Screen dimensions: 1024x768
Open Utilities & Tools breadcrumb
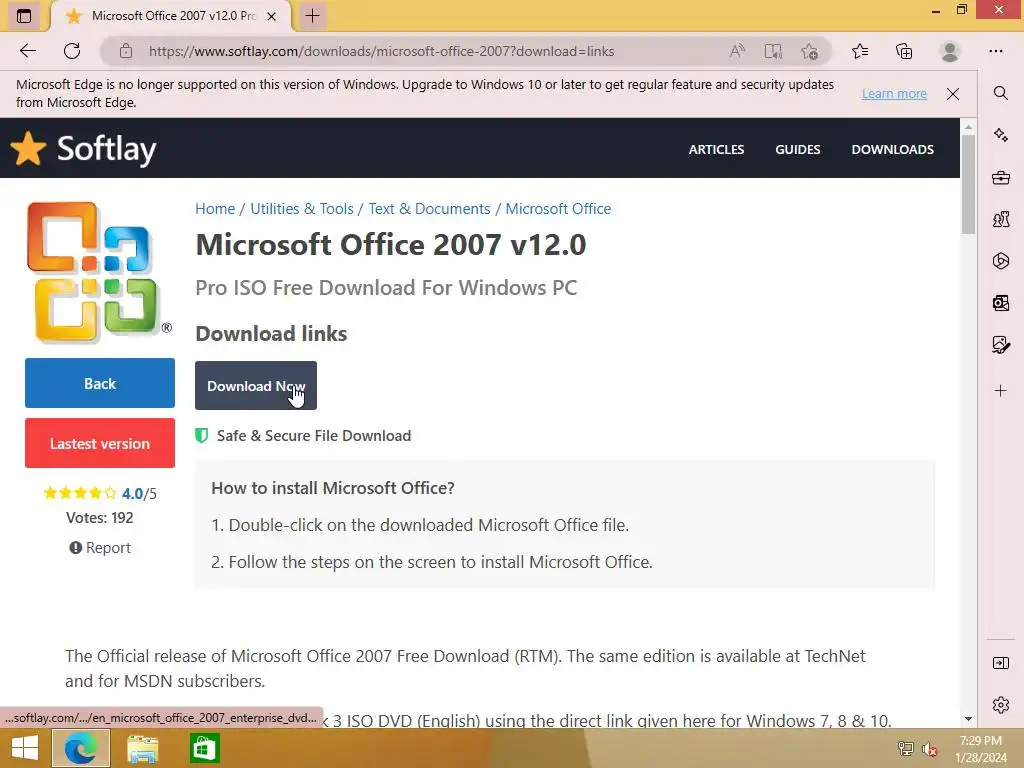click(x=302, y=208)
